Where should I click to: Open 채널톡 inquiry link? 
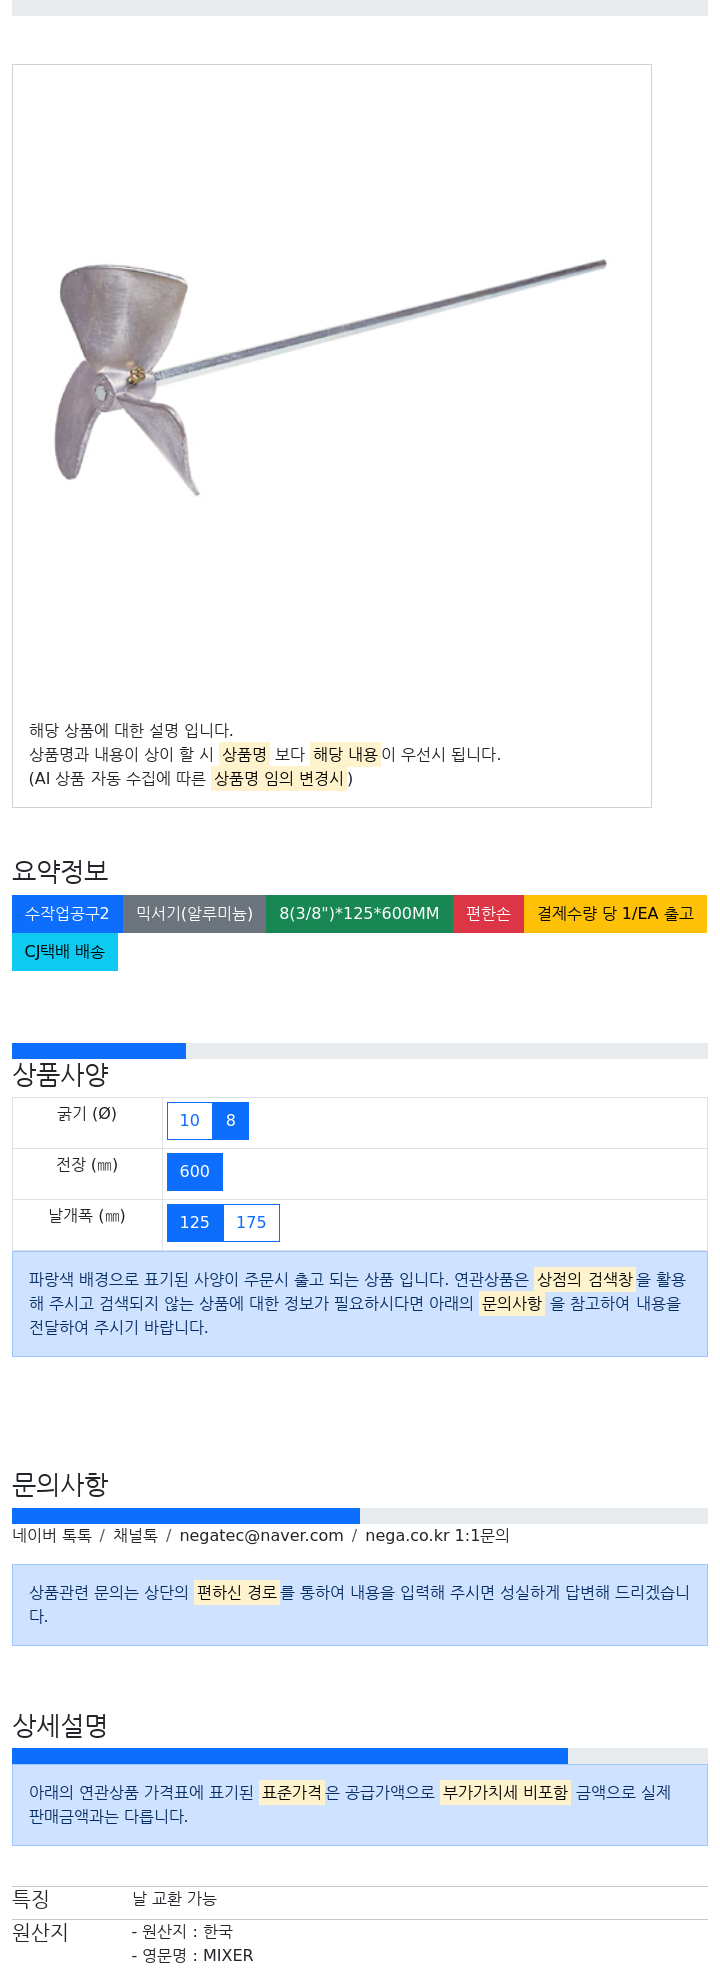pyautogui.click(x=135, y=1536)
